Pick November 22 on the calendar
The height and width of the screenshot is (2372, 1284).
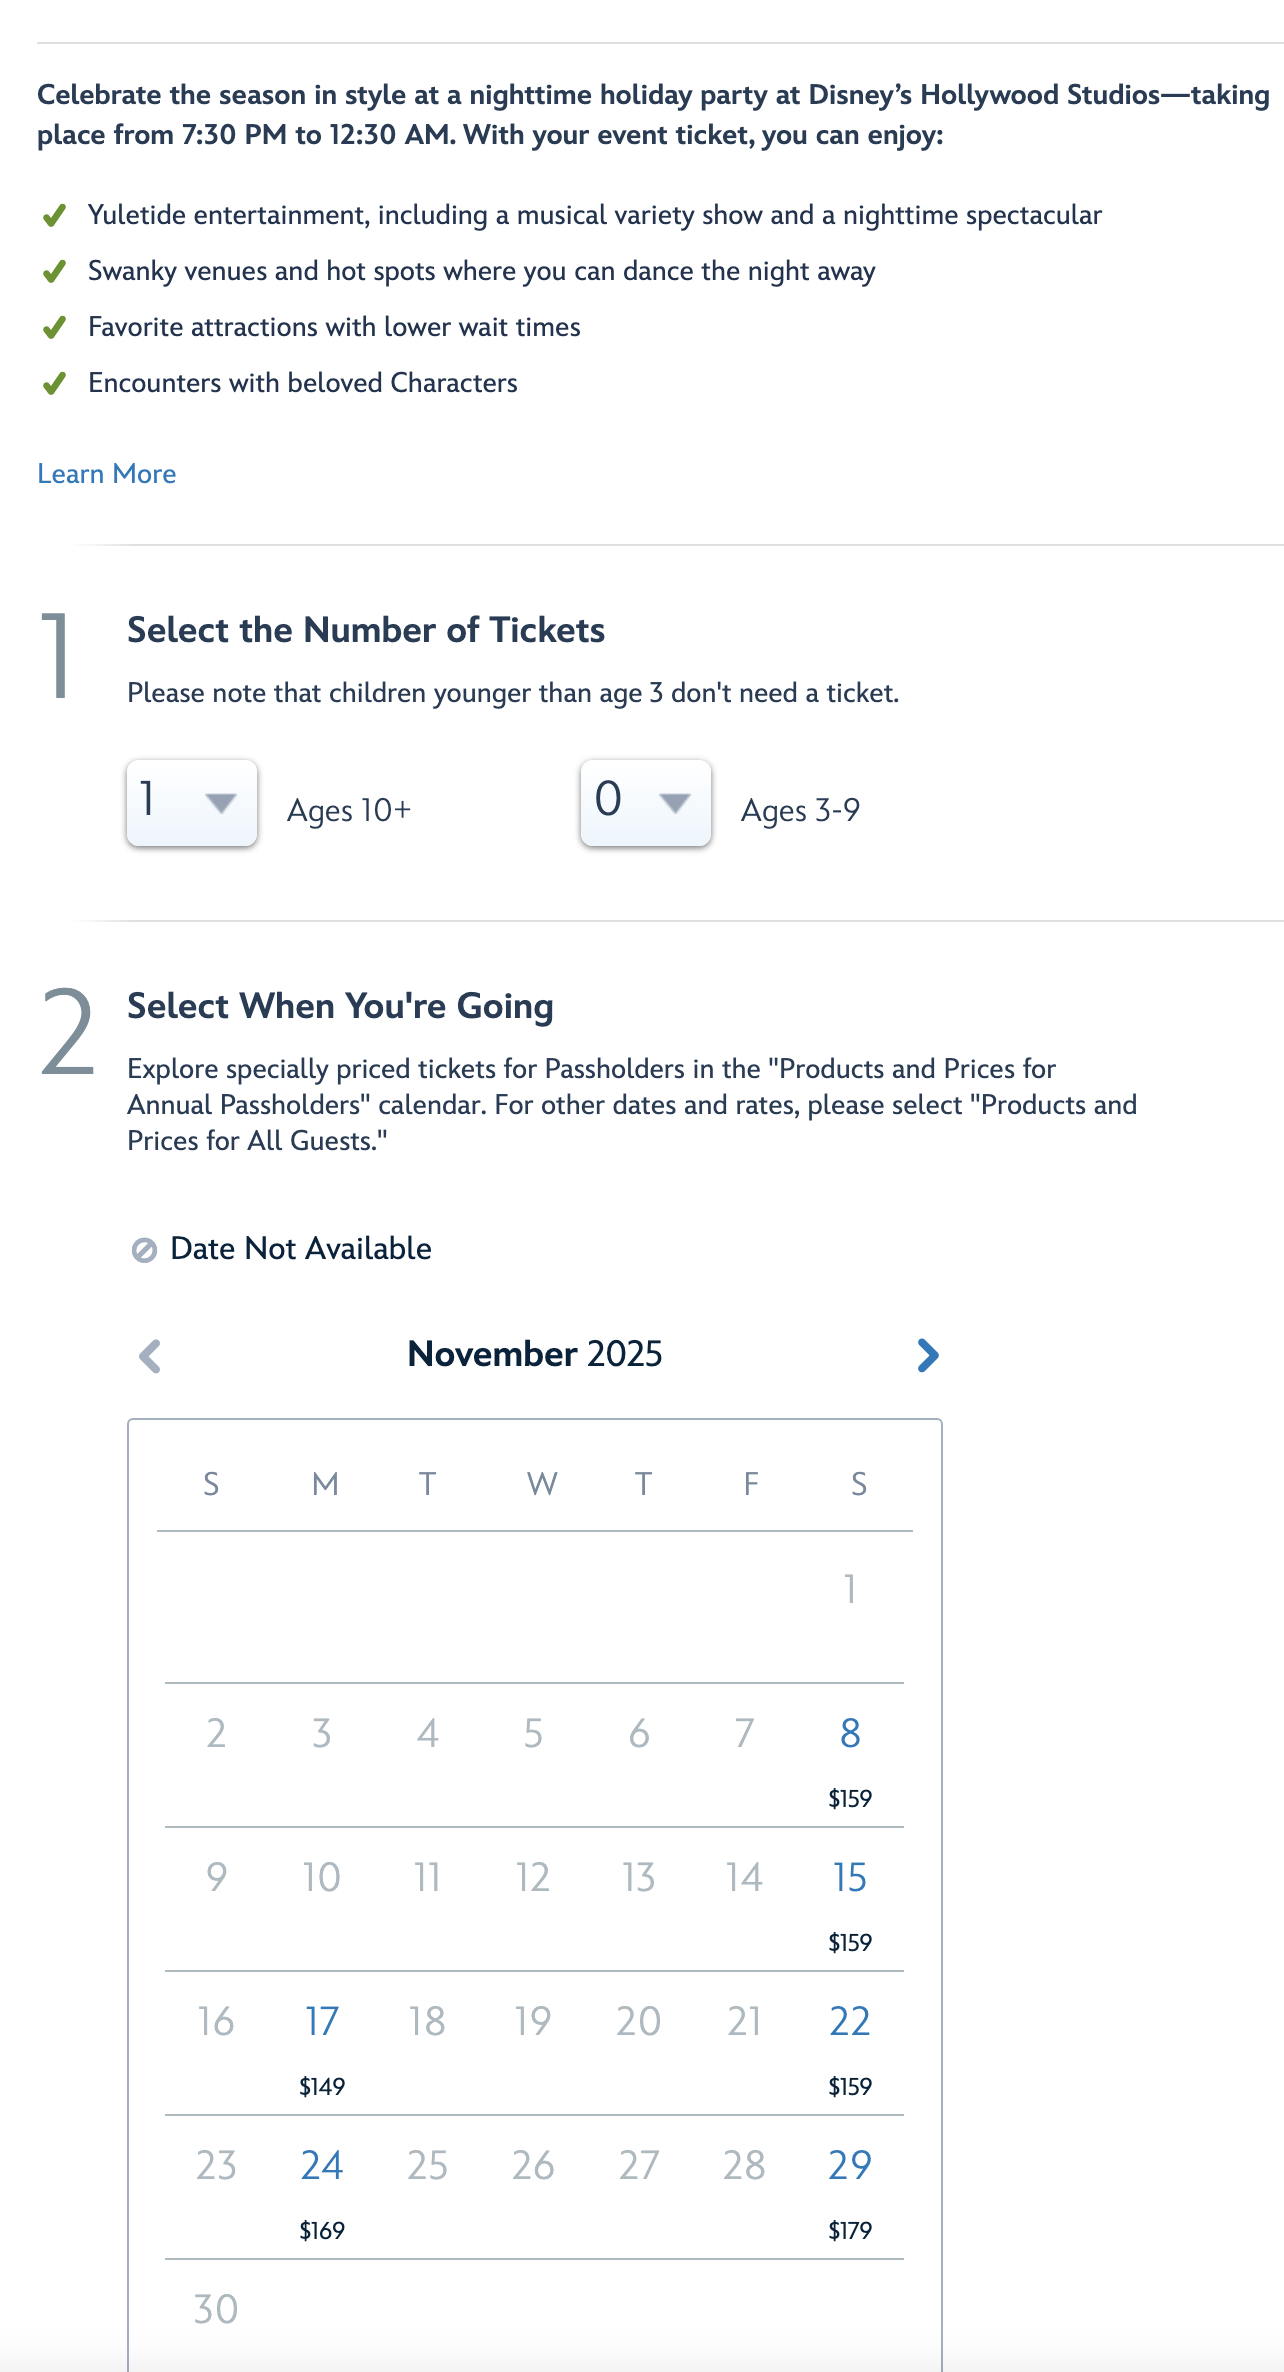point(850,2042)
